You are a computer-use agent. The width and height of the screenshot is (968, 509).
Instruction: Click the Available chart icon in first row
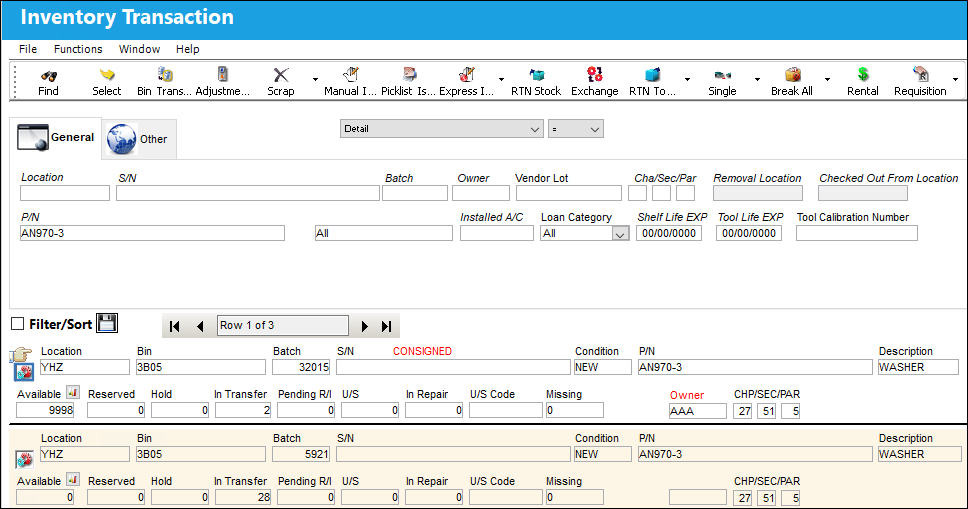point(73,392)
